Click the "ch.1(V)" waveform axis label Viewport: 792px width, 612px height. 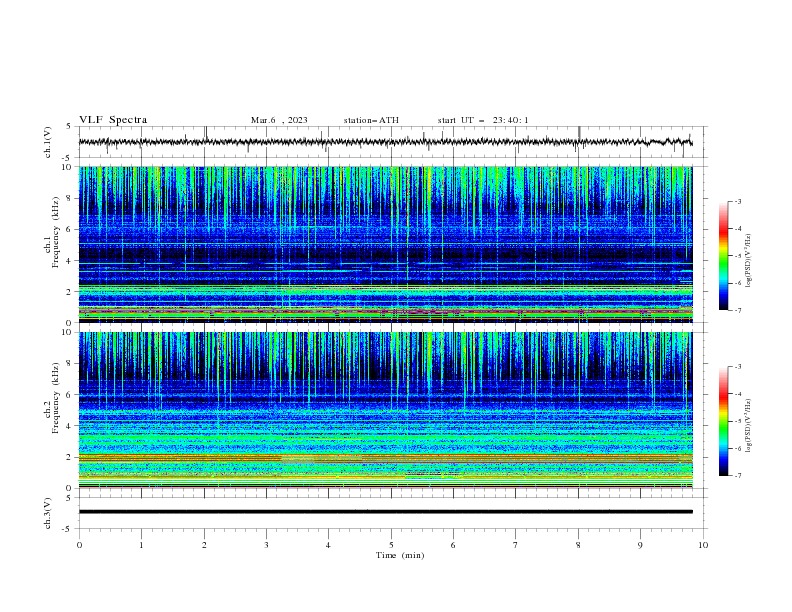[48, 142]
